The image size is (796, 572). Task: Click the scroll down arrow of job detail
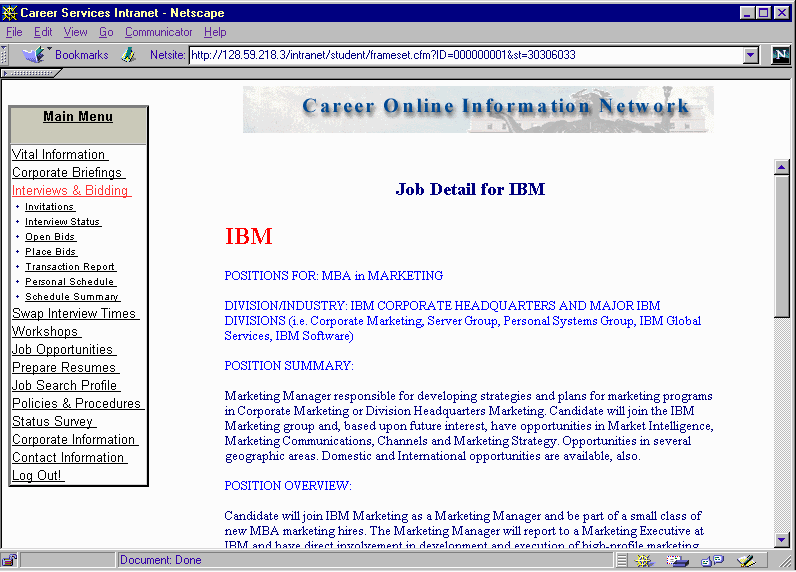tap(782, 540)
